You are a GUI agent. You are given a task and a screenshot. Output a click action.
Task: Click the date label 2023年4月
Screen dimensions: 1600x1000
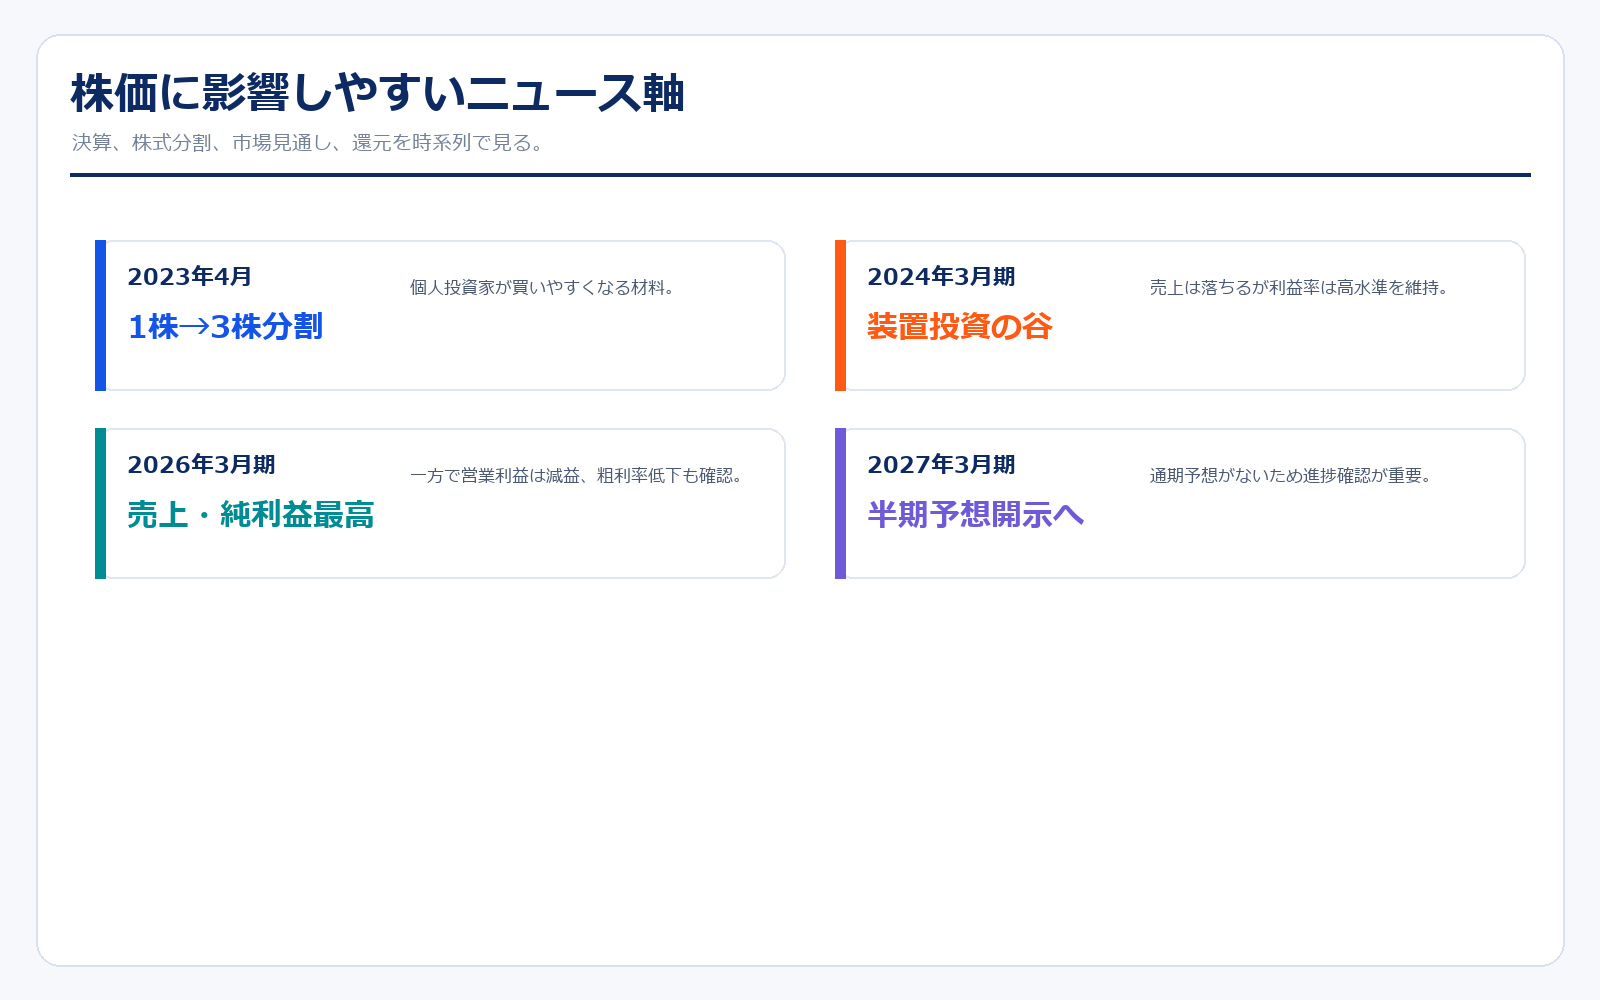point(190,277)
